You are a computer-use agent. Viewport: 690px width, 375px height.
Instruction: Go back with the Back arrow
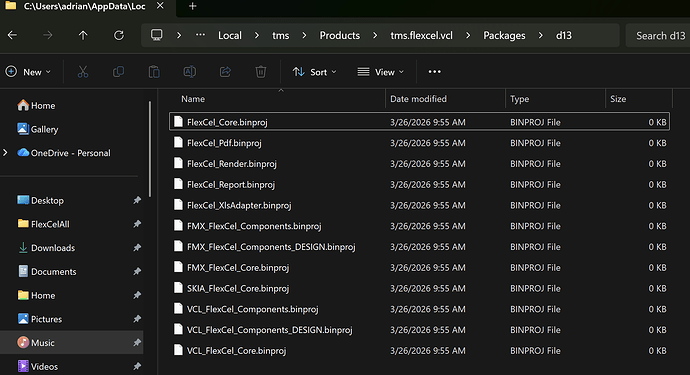[12, 35]
